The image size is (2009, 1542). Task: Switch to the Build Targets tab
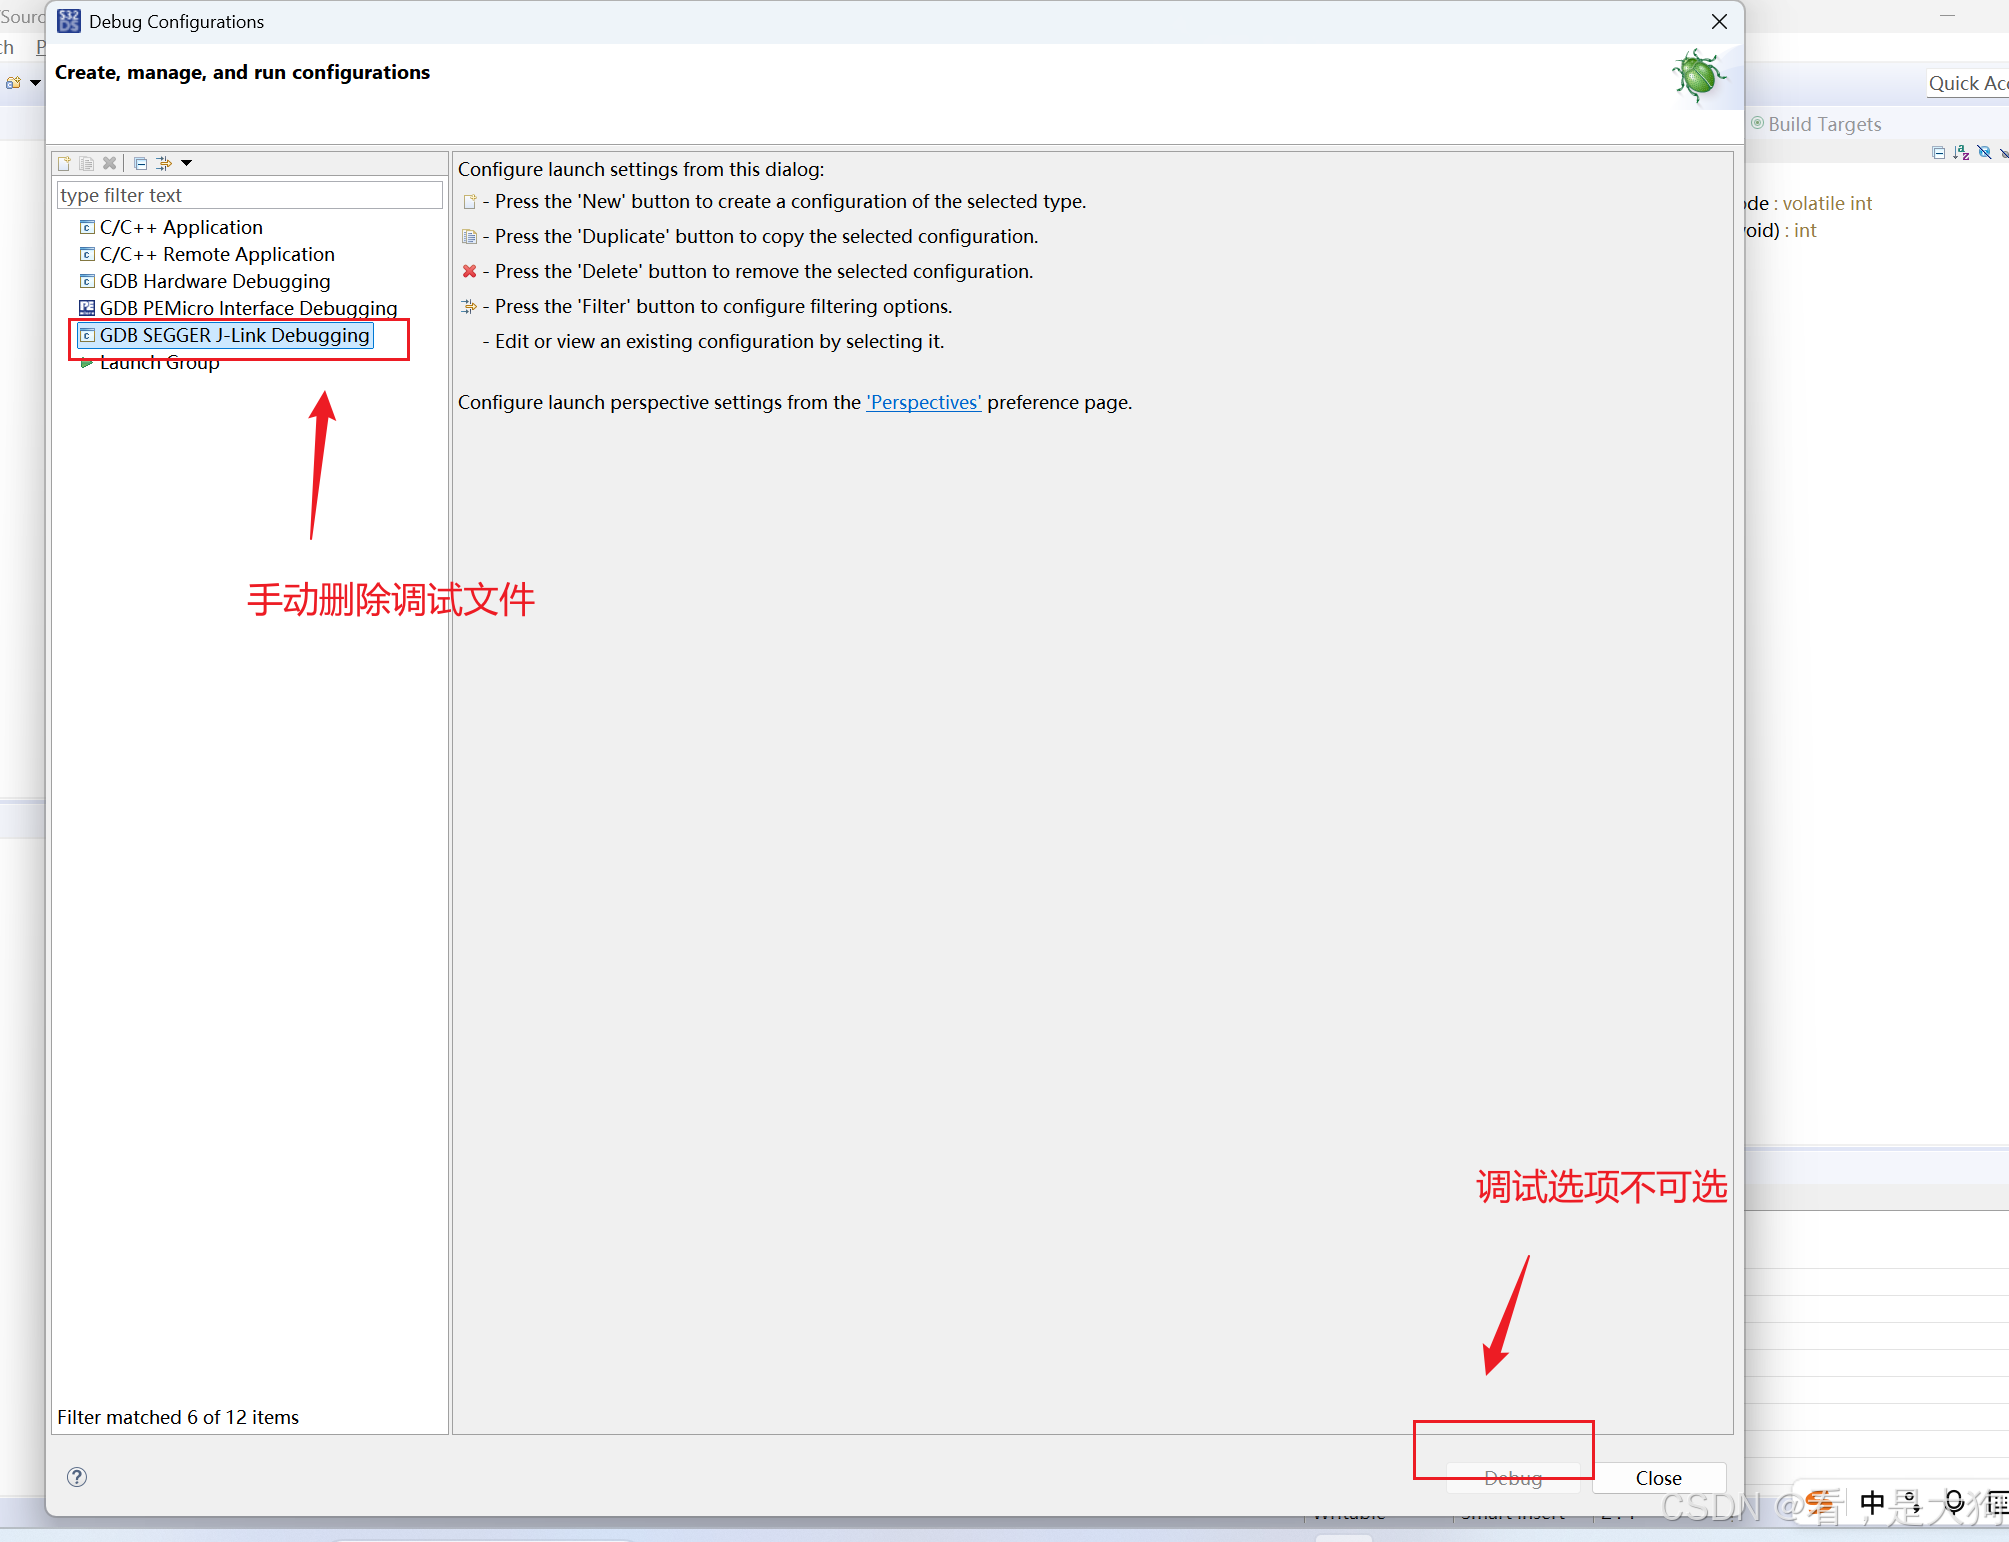(x=1823, y=124)
